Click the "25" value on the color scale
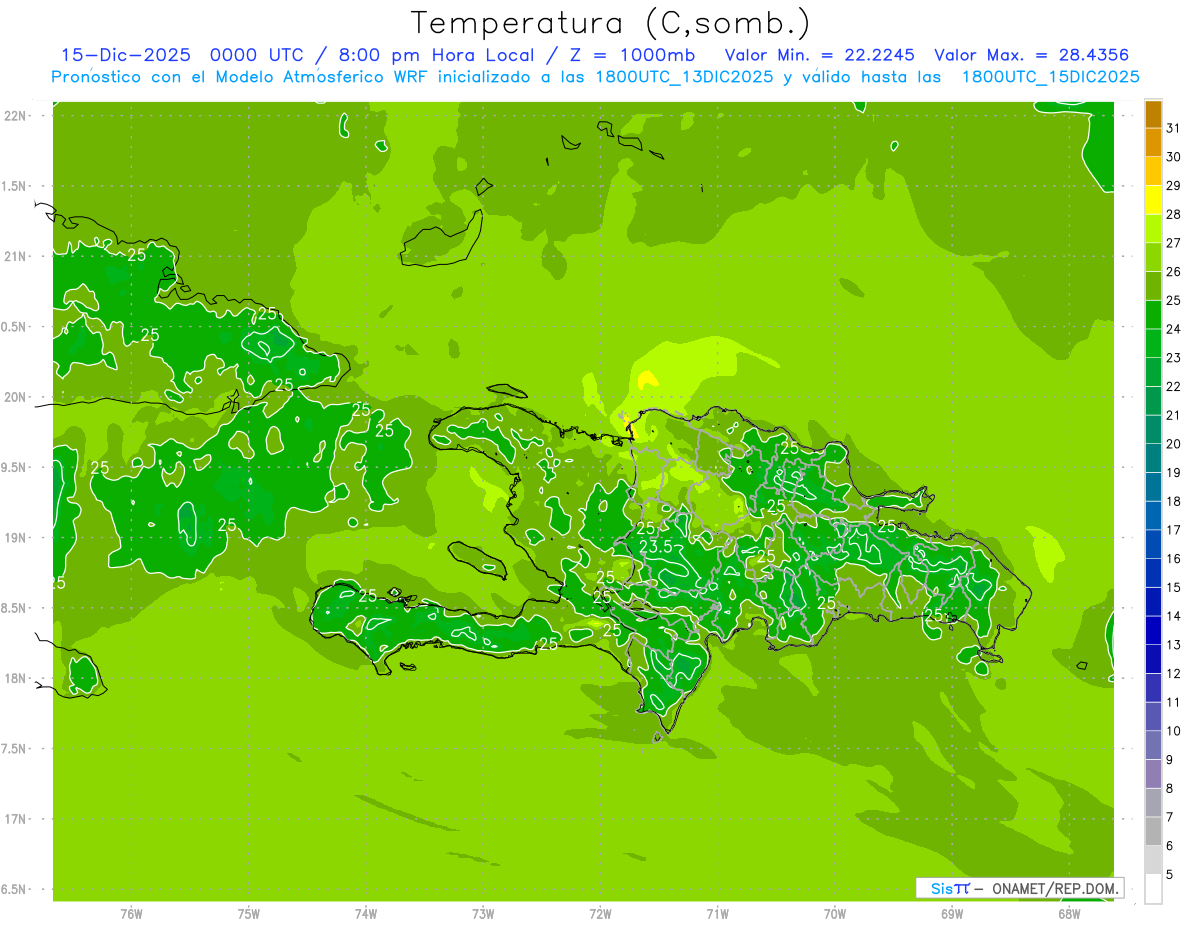 coord(1173,300)
